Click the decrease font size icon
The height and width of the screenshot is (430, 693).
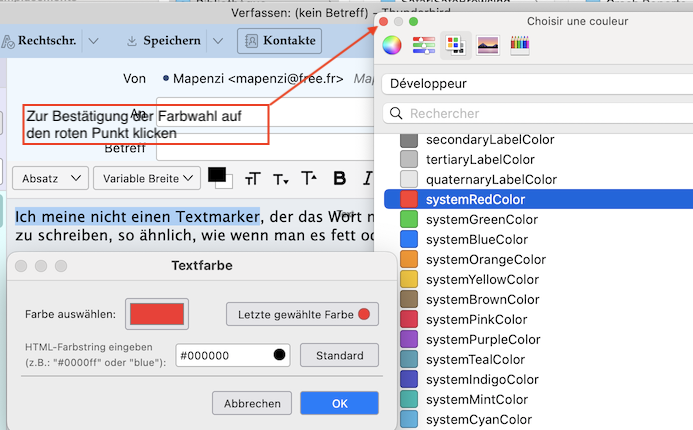point(281,178)
